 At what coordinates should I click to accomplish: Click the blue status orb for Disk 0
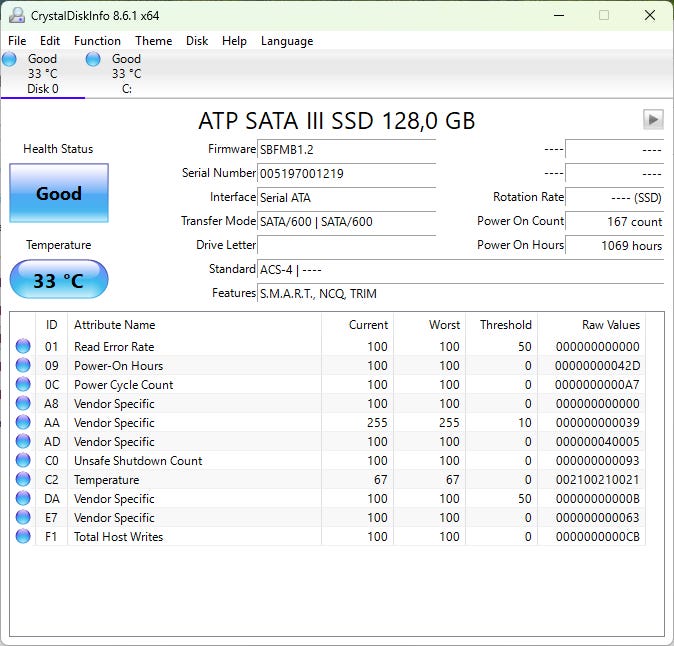click(x=10, y=59)
